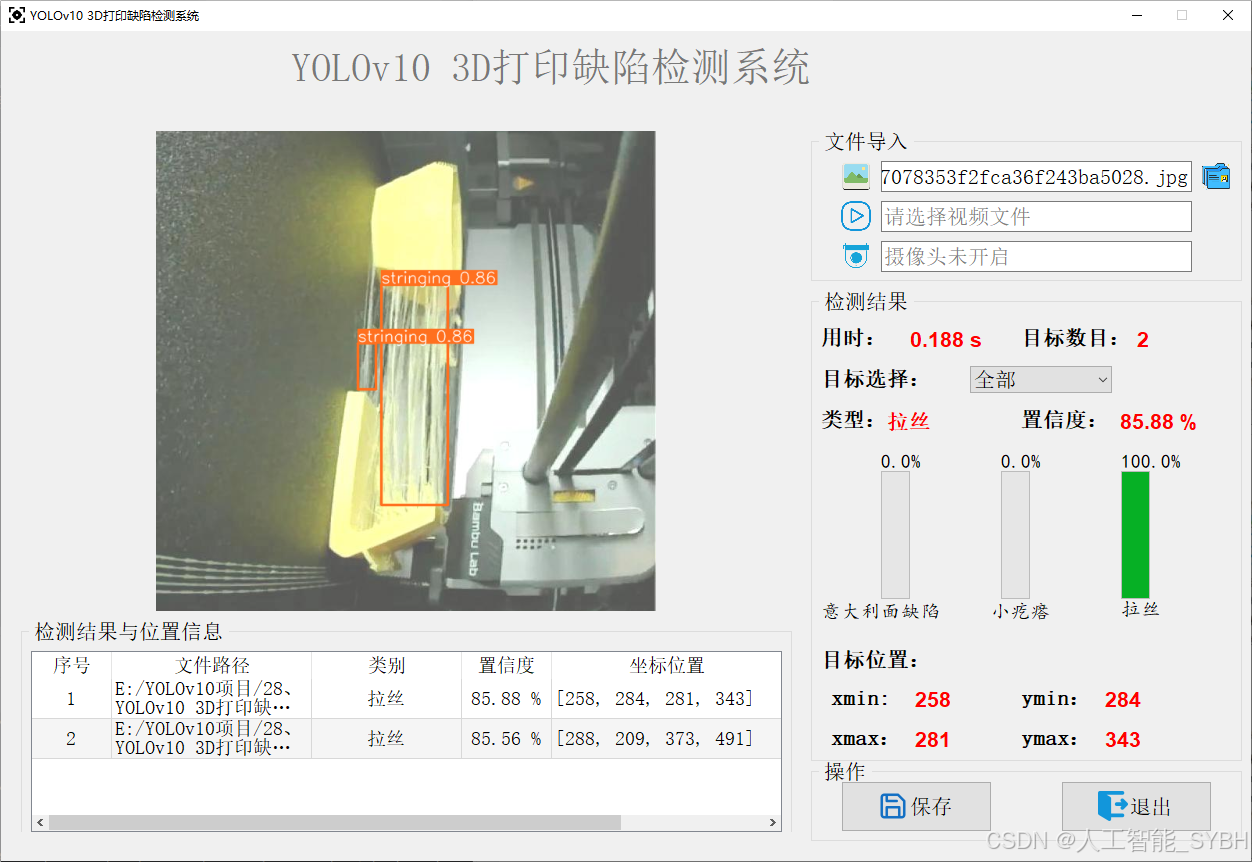Click coordinates cell [258, 284, 281, 343]
Screen dimensions: 1252x862
click(666, 698)
